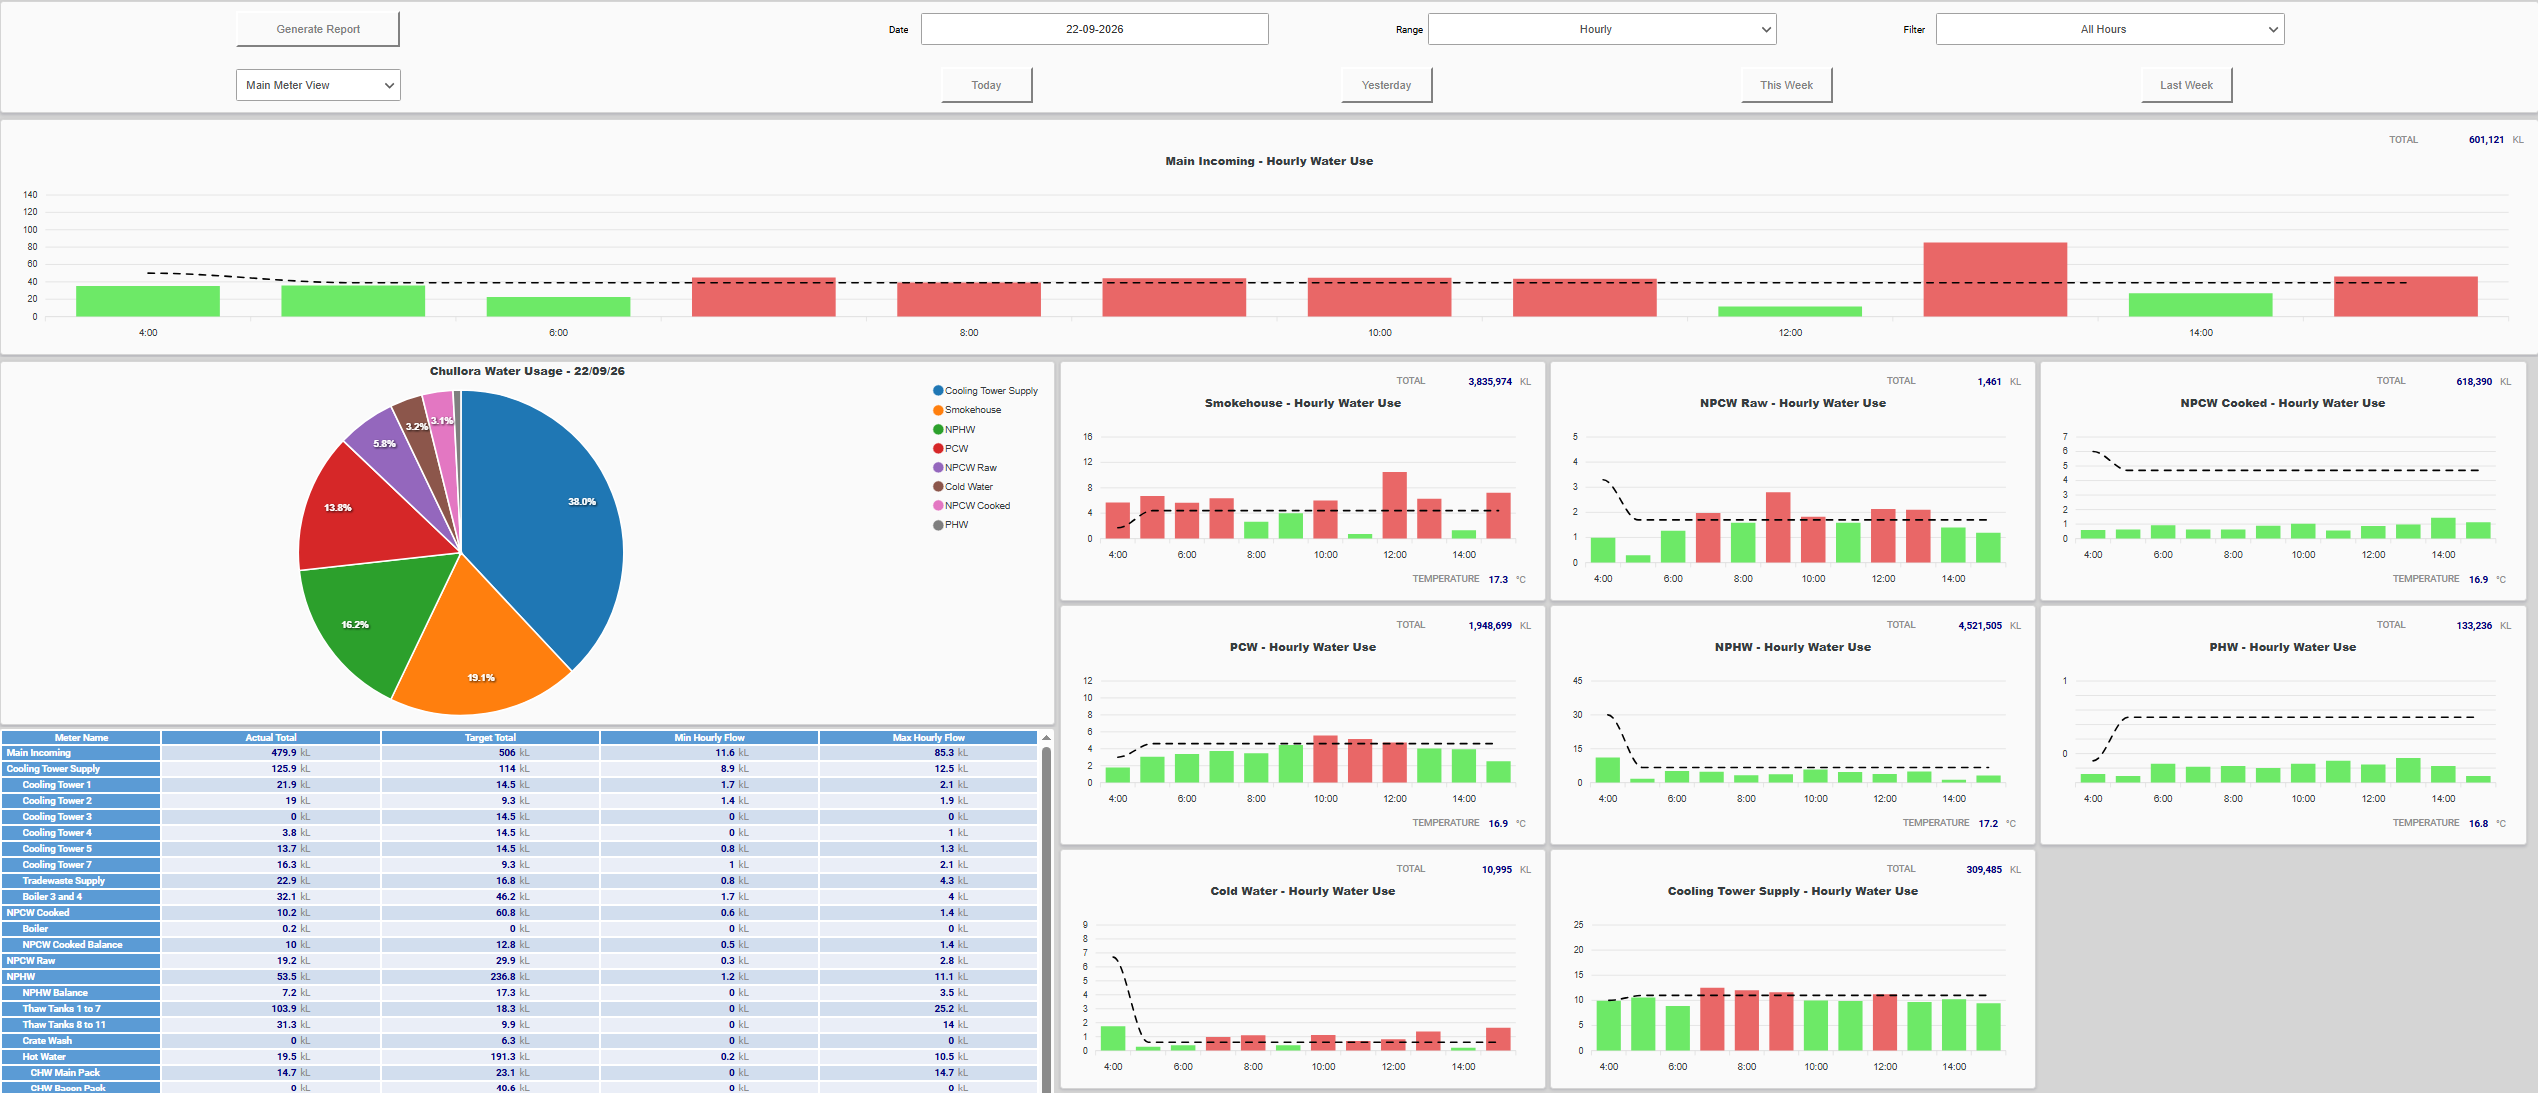Click the 479.9 kL Actual Total cell
Image resolution: width=2538 pixels, height=1093 pixels.
271,753
